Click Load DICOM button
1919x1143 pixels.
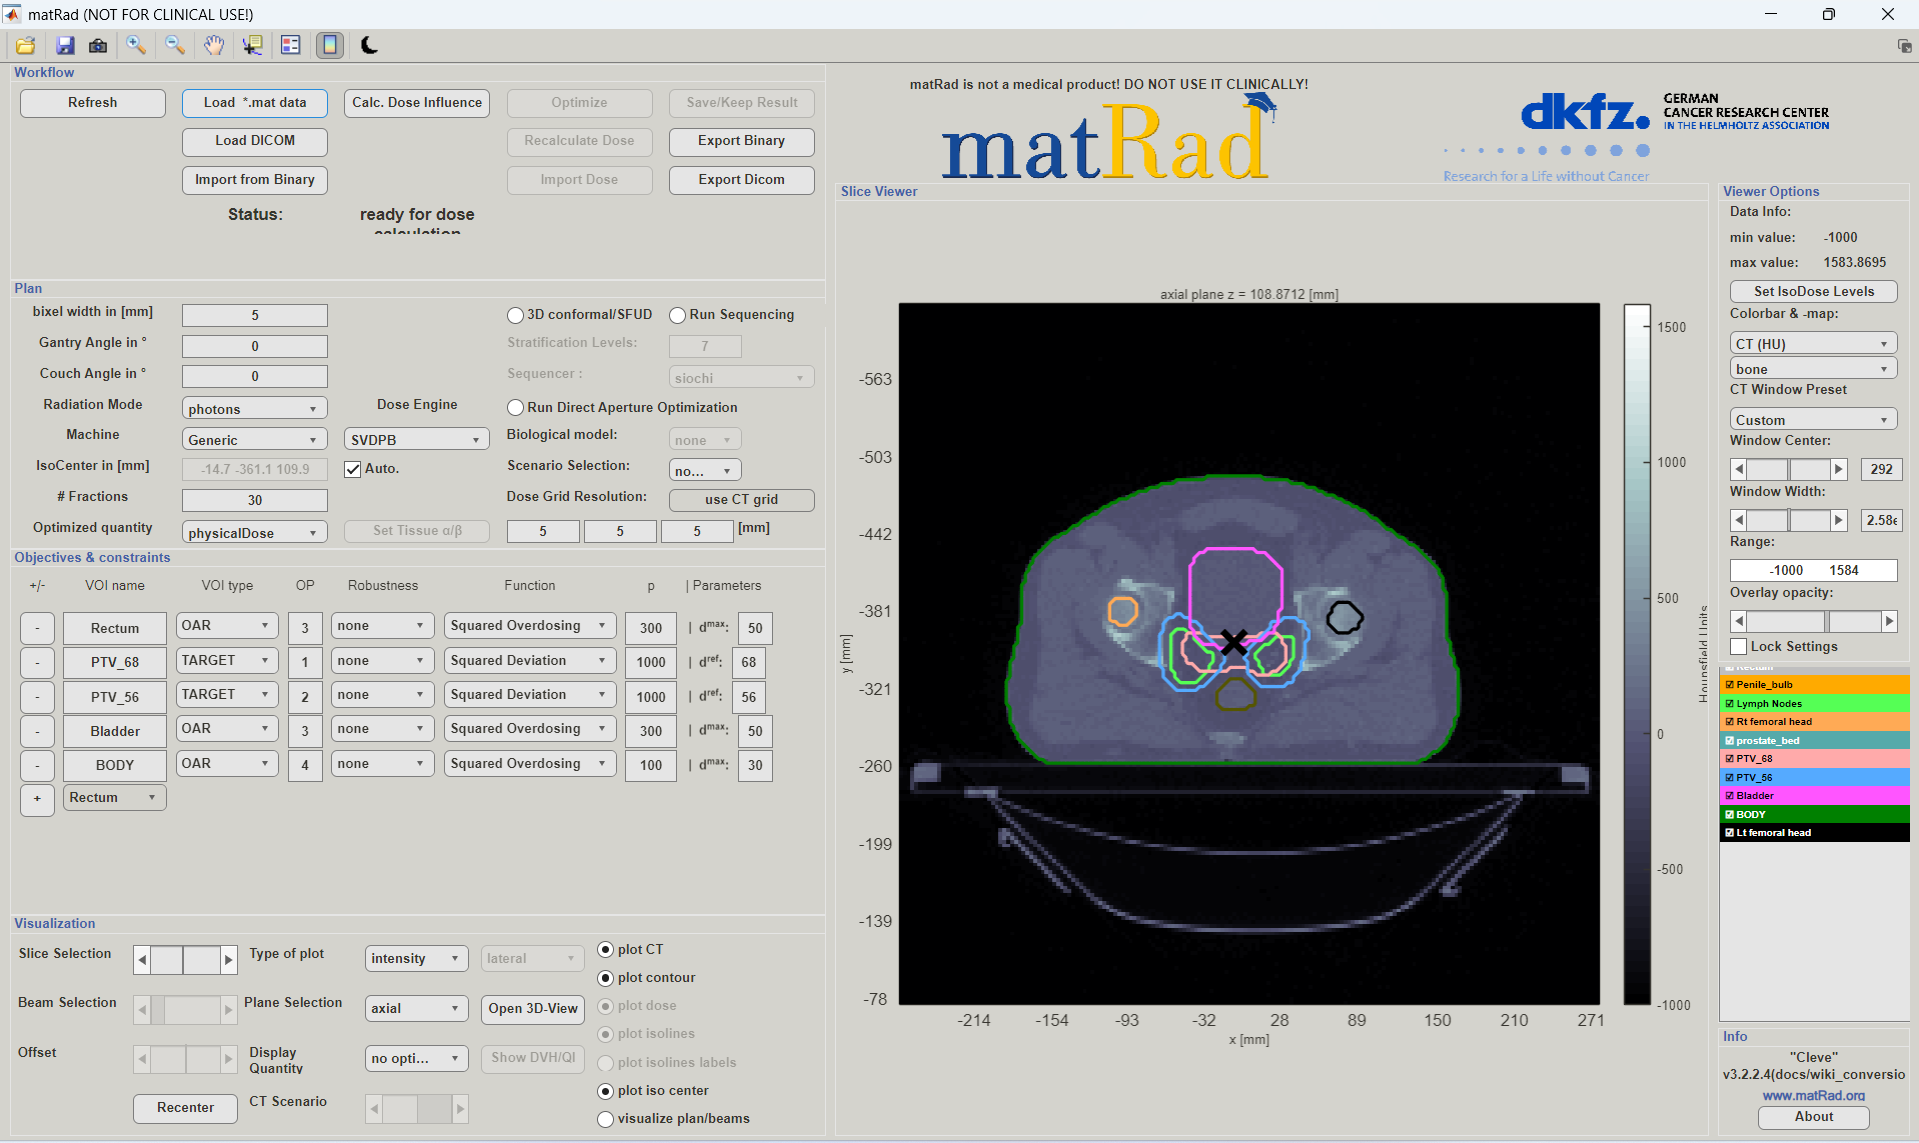(x=254, y=141)
